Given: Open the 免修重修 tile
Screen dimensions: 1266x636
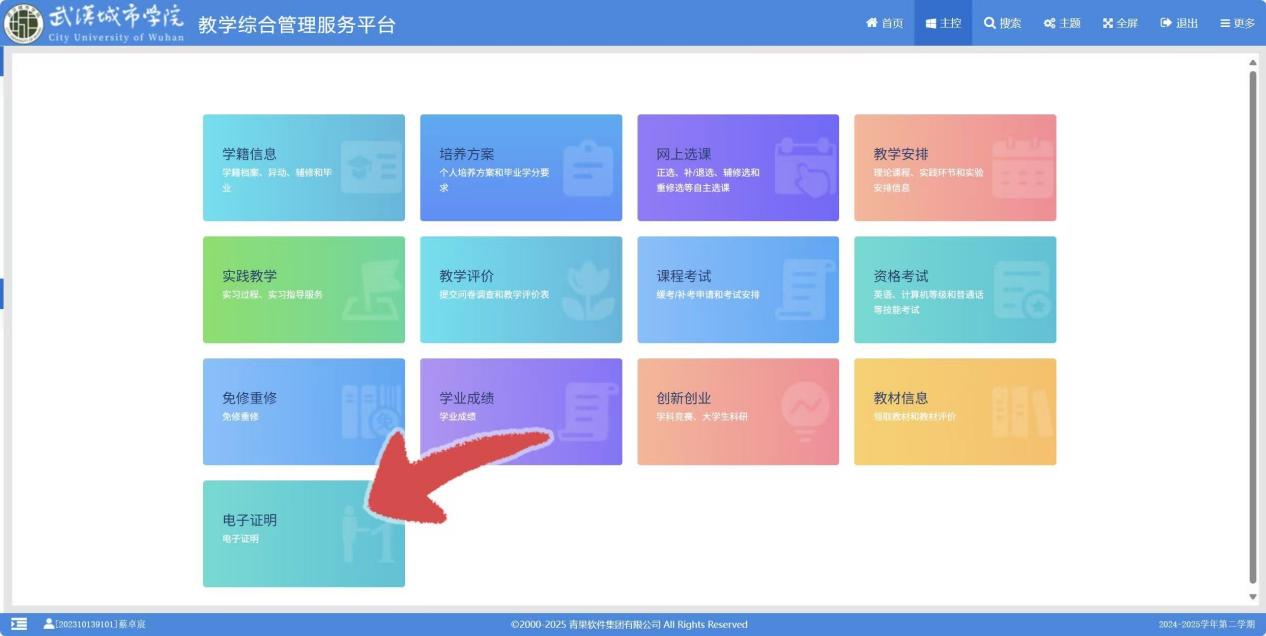Looking at the screenshot, I should coord(303,411).
